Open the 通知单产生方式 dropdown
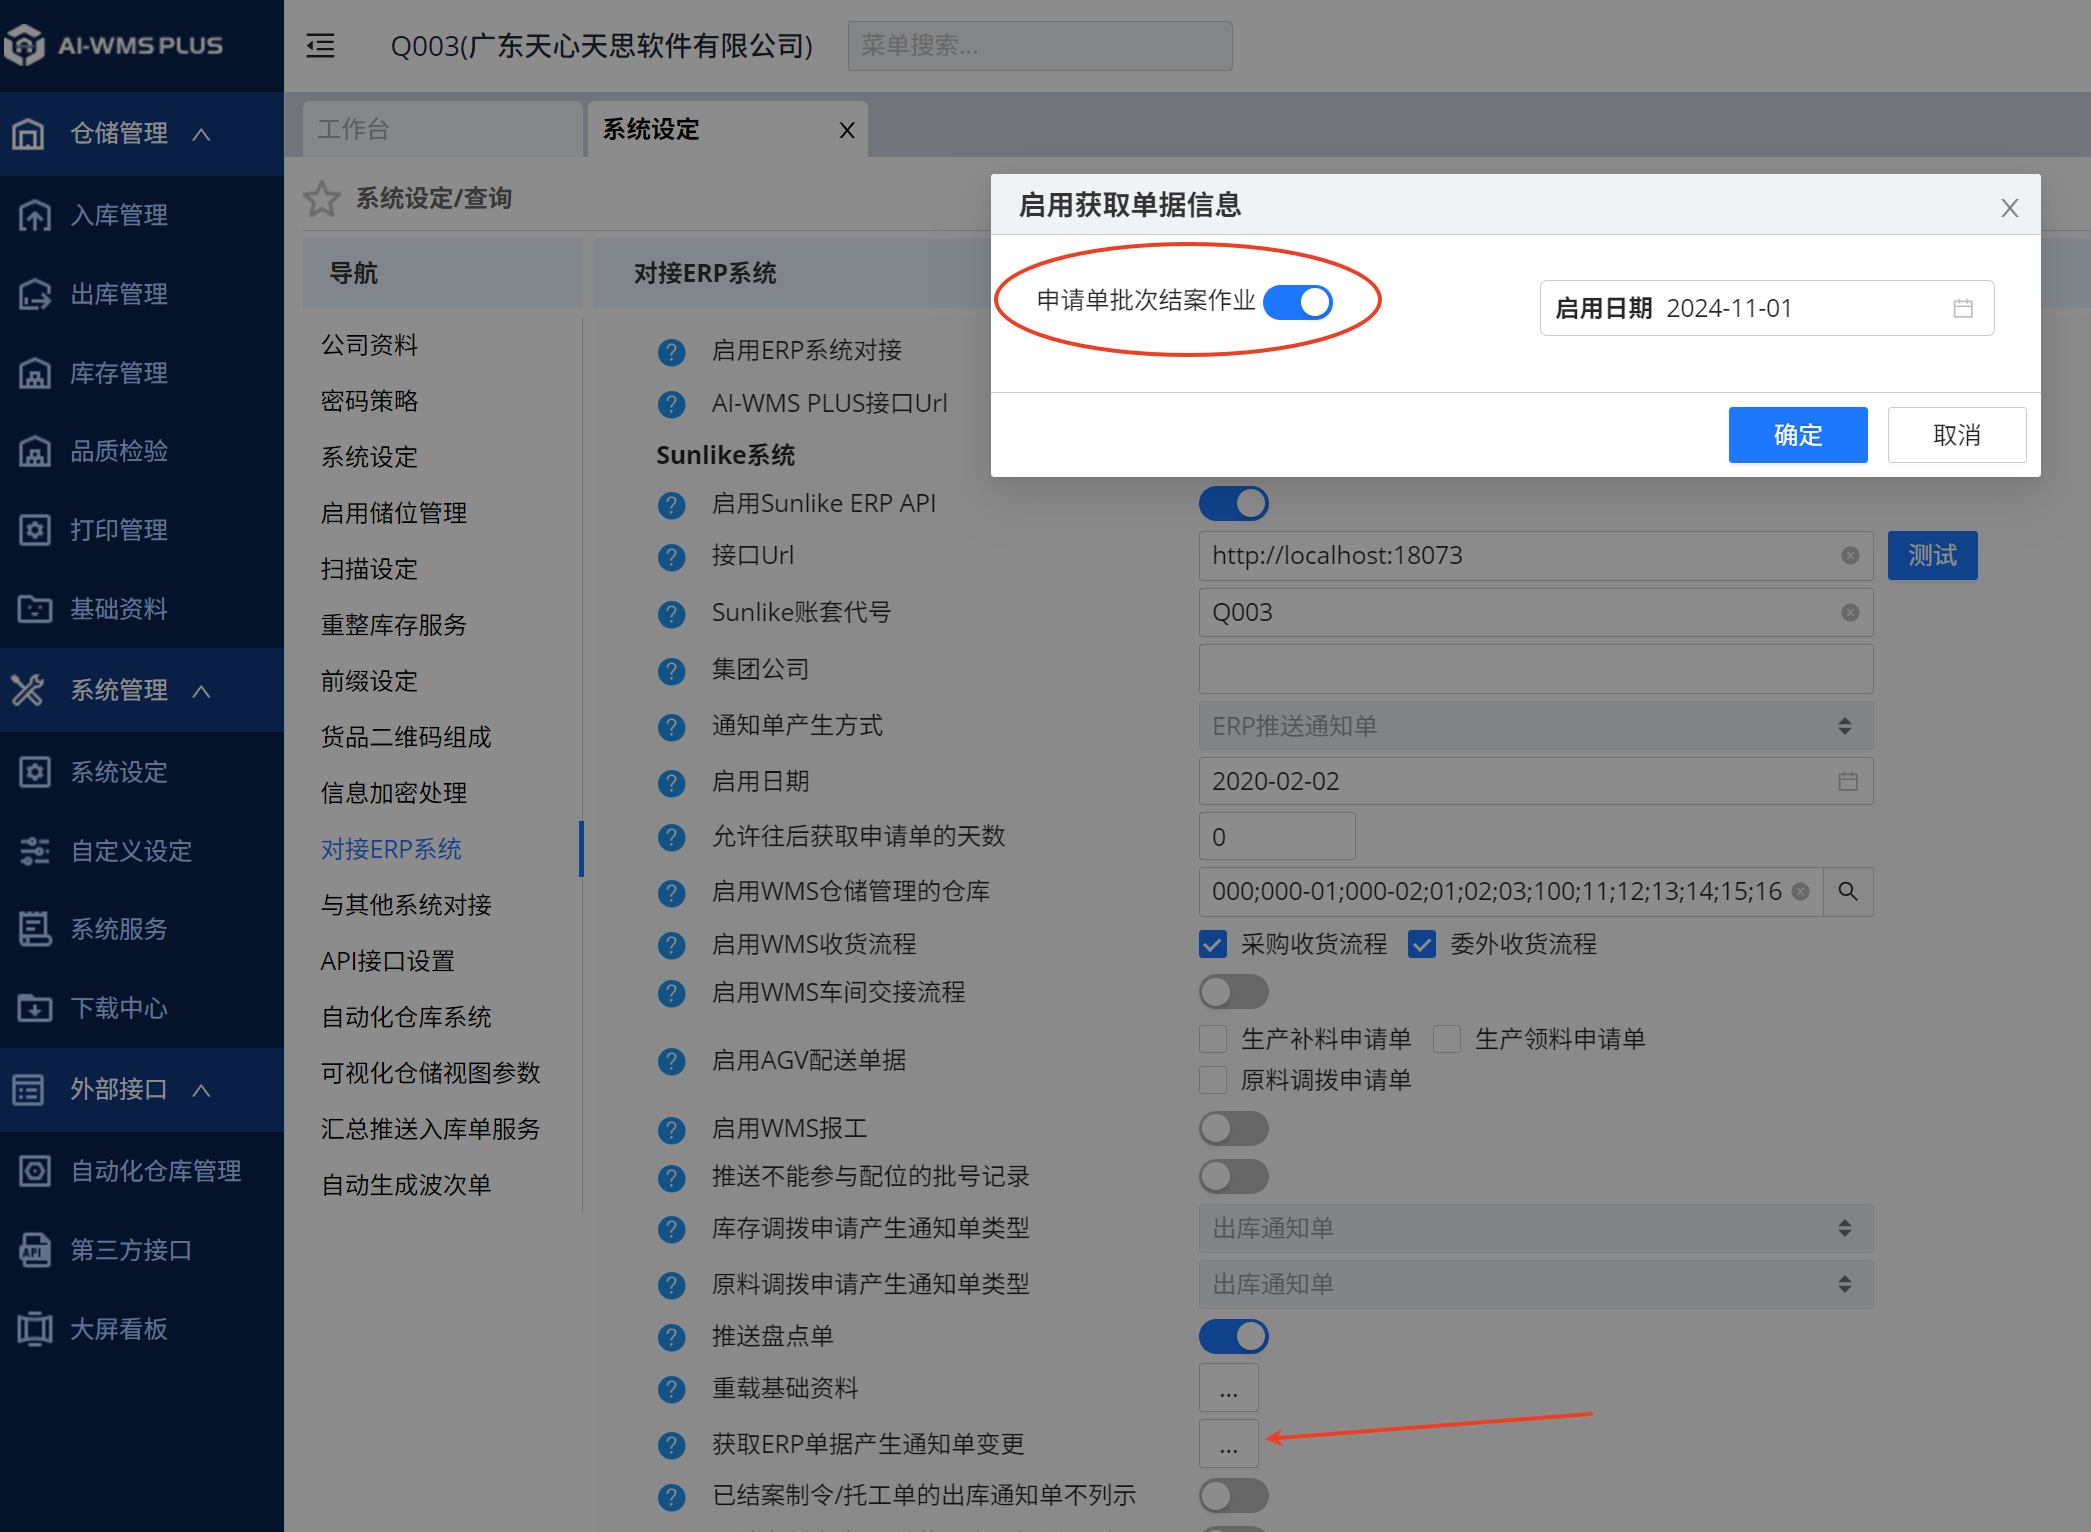This screenshot has width=2091, height=1532. pos(1535,726)
